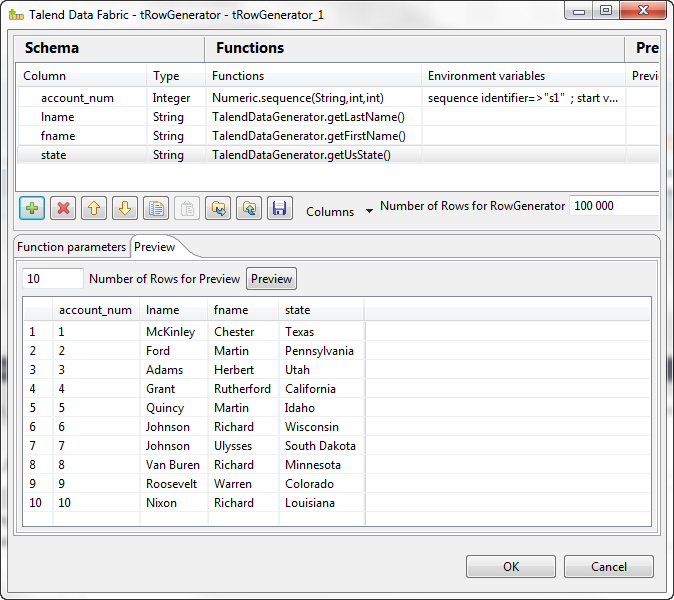The height and width of the screenshot is (600, 674).
Task: Select the Pennsylvania preview cell
Action: pyautogui.click(x=319, y=351)
